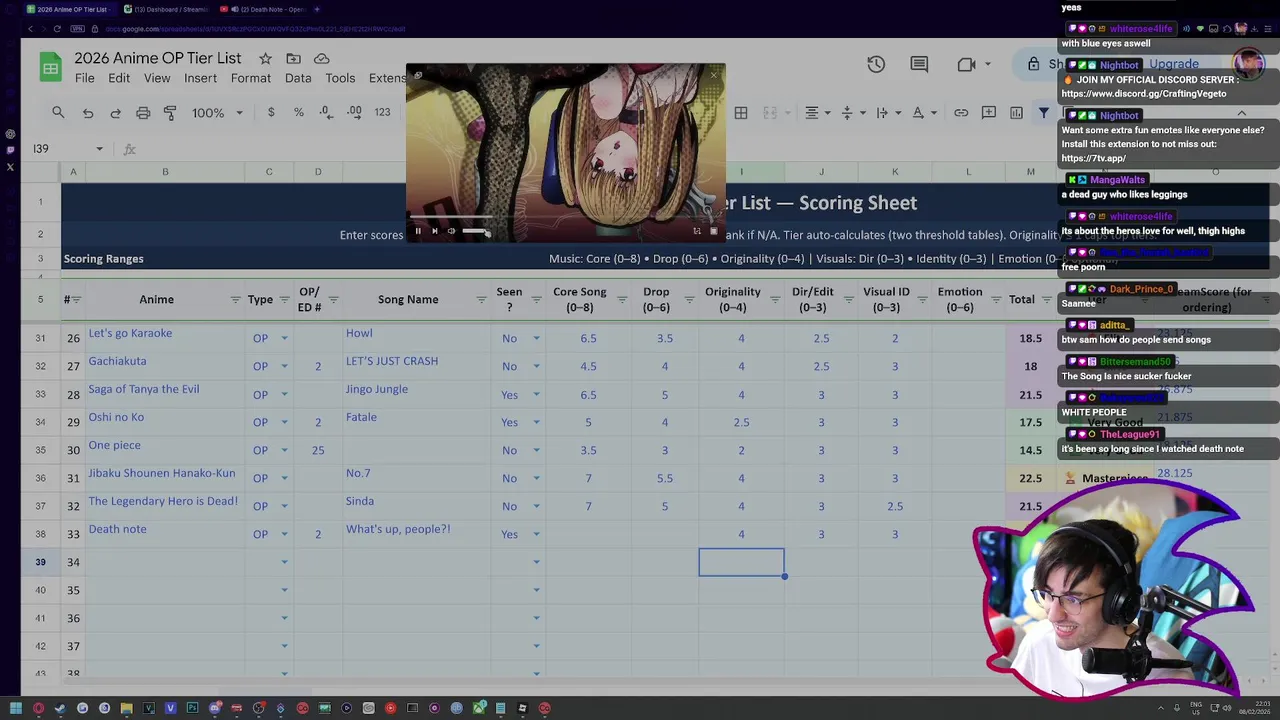Toggle the active filter funnel button
This screenshot has height=720, width=1280.
coord(1043,113)
